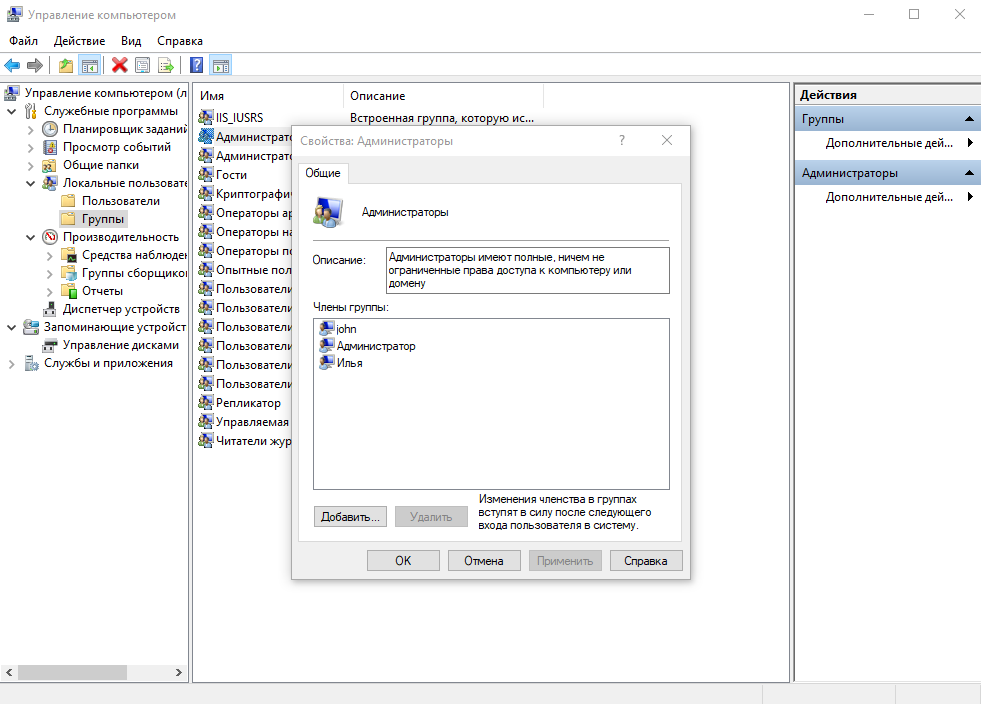Select the Репликатор group icon
This screenshot has height=704, width=981.
pyautogui.click(x=206, y=402)
